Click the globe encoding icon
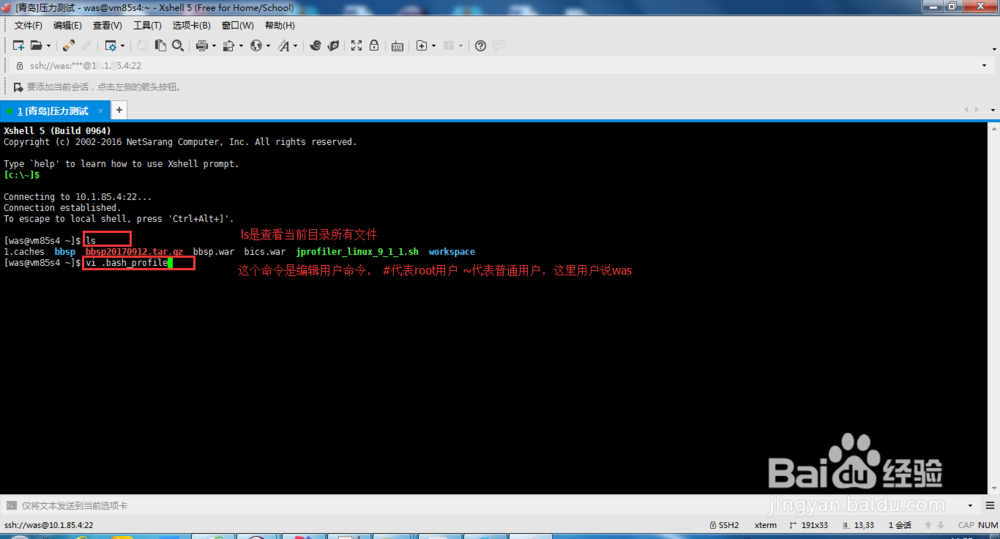Viewport: 1000px width, 539px height. tap(256, 45)
